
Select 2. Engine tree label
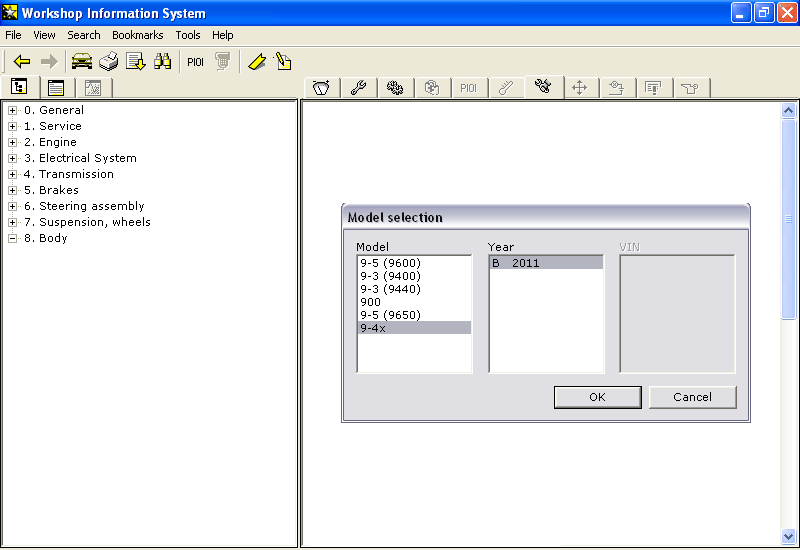click(x=50, y=142)
